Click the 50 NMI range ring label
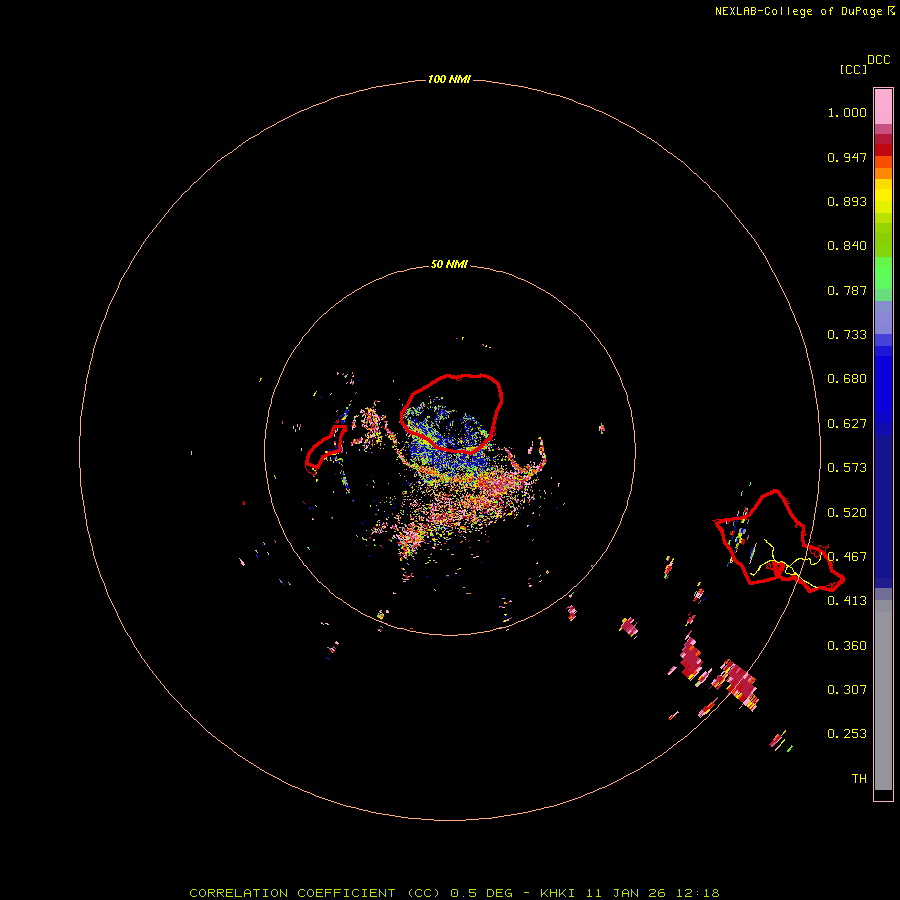Viewport: 900px width, 900px height. click(x=449, y=264)
